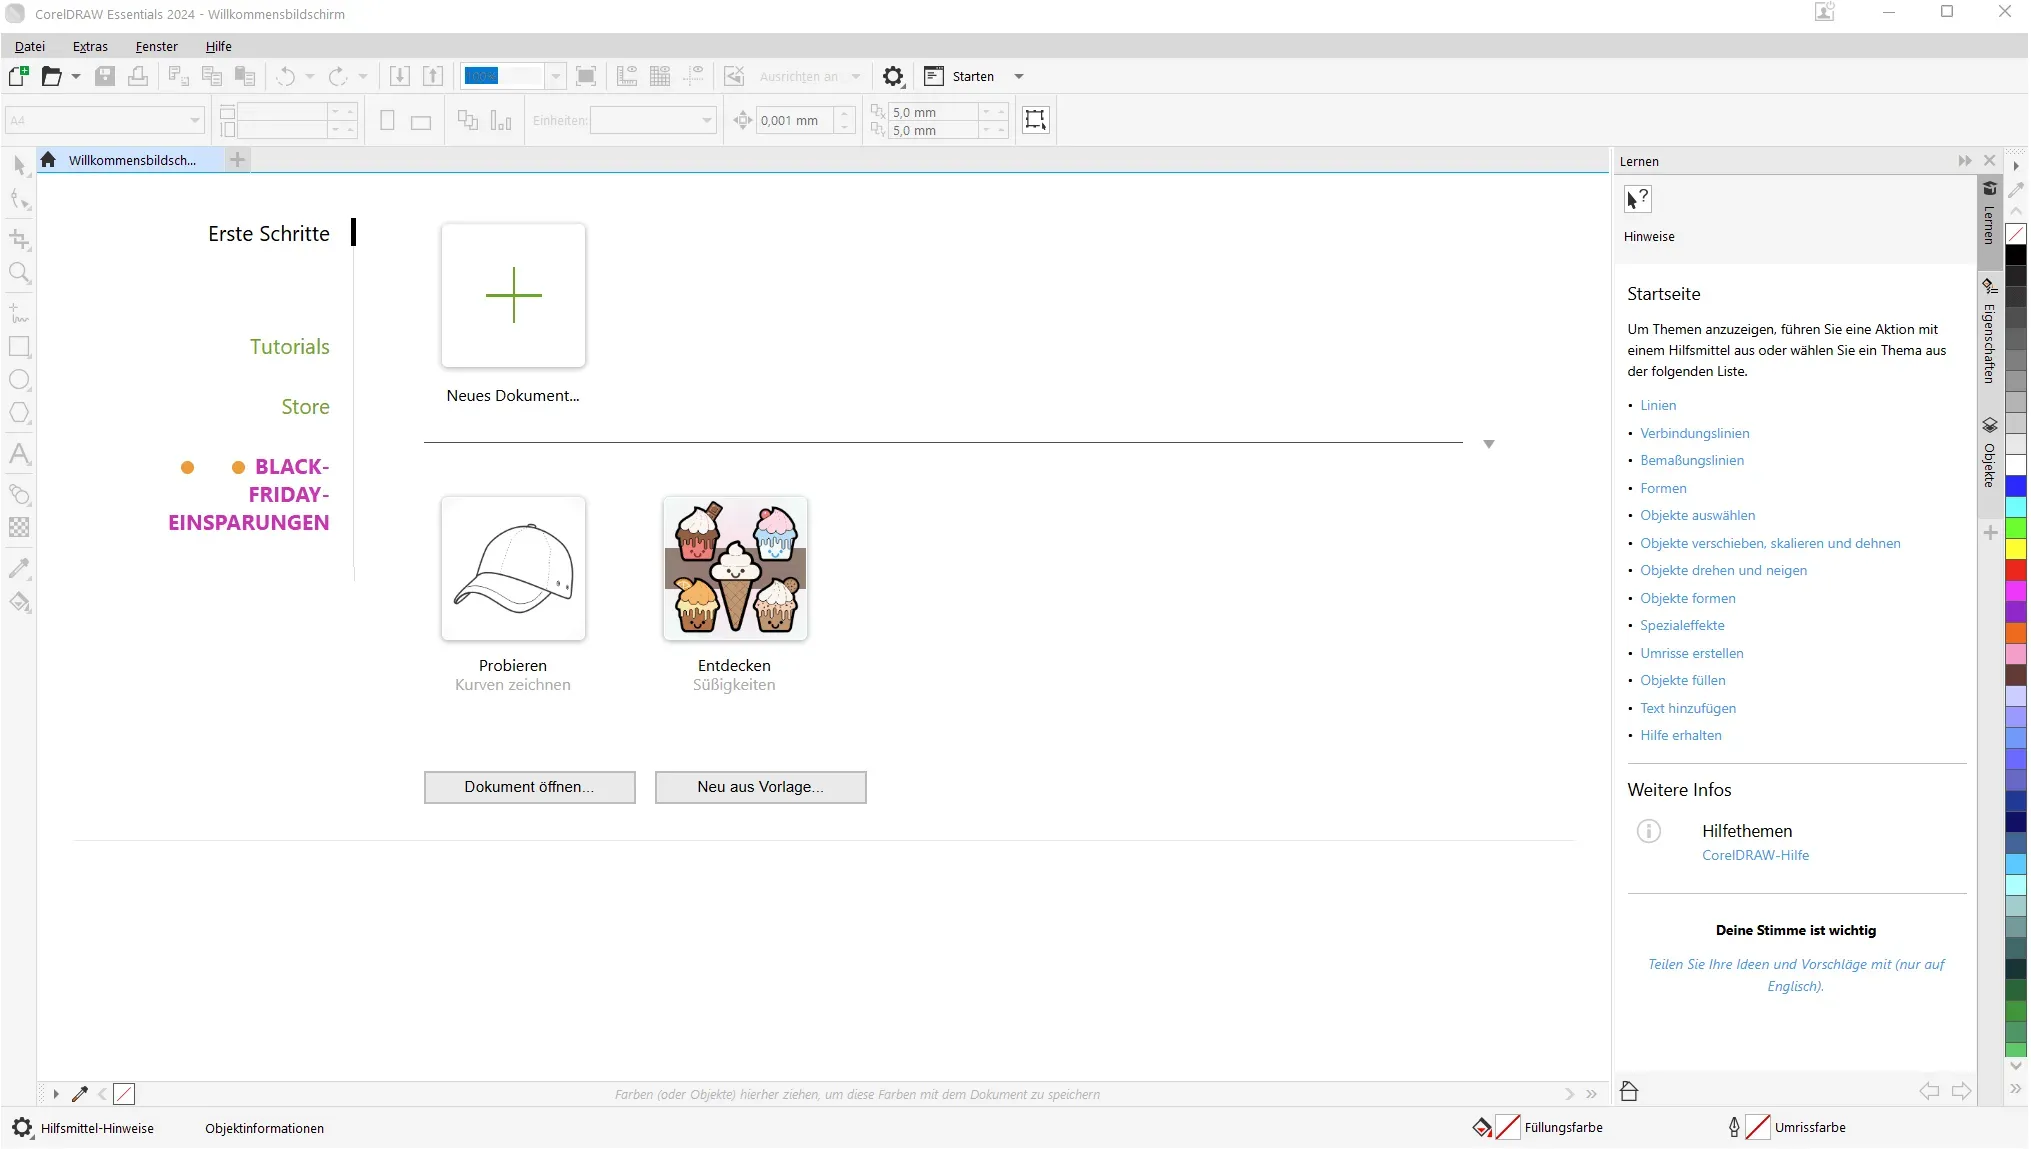This screenshot has height=1149, width=2031.
Task: Open the Spezialeffekte help topic
Action: (1682, 625)
